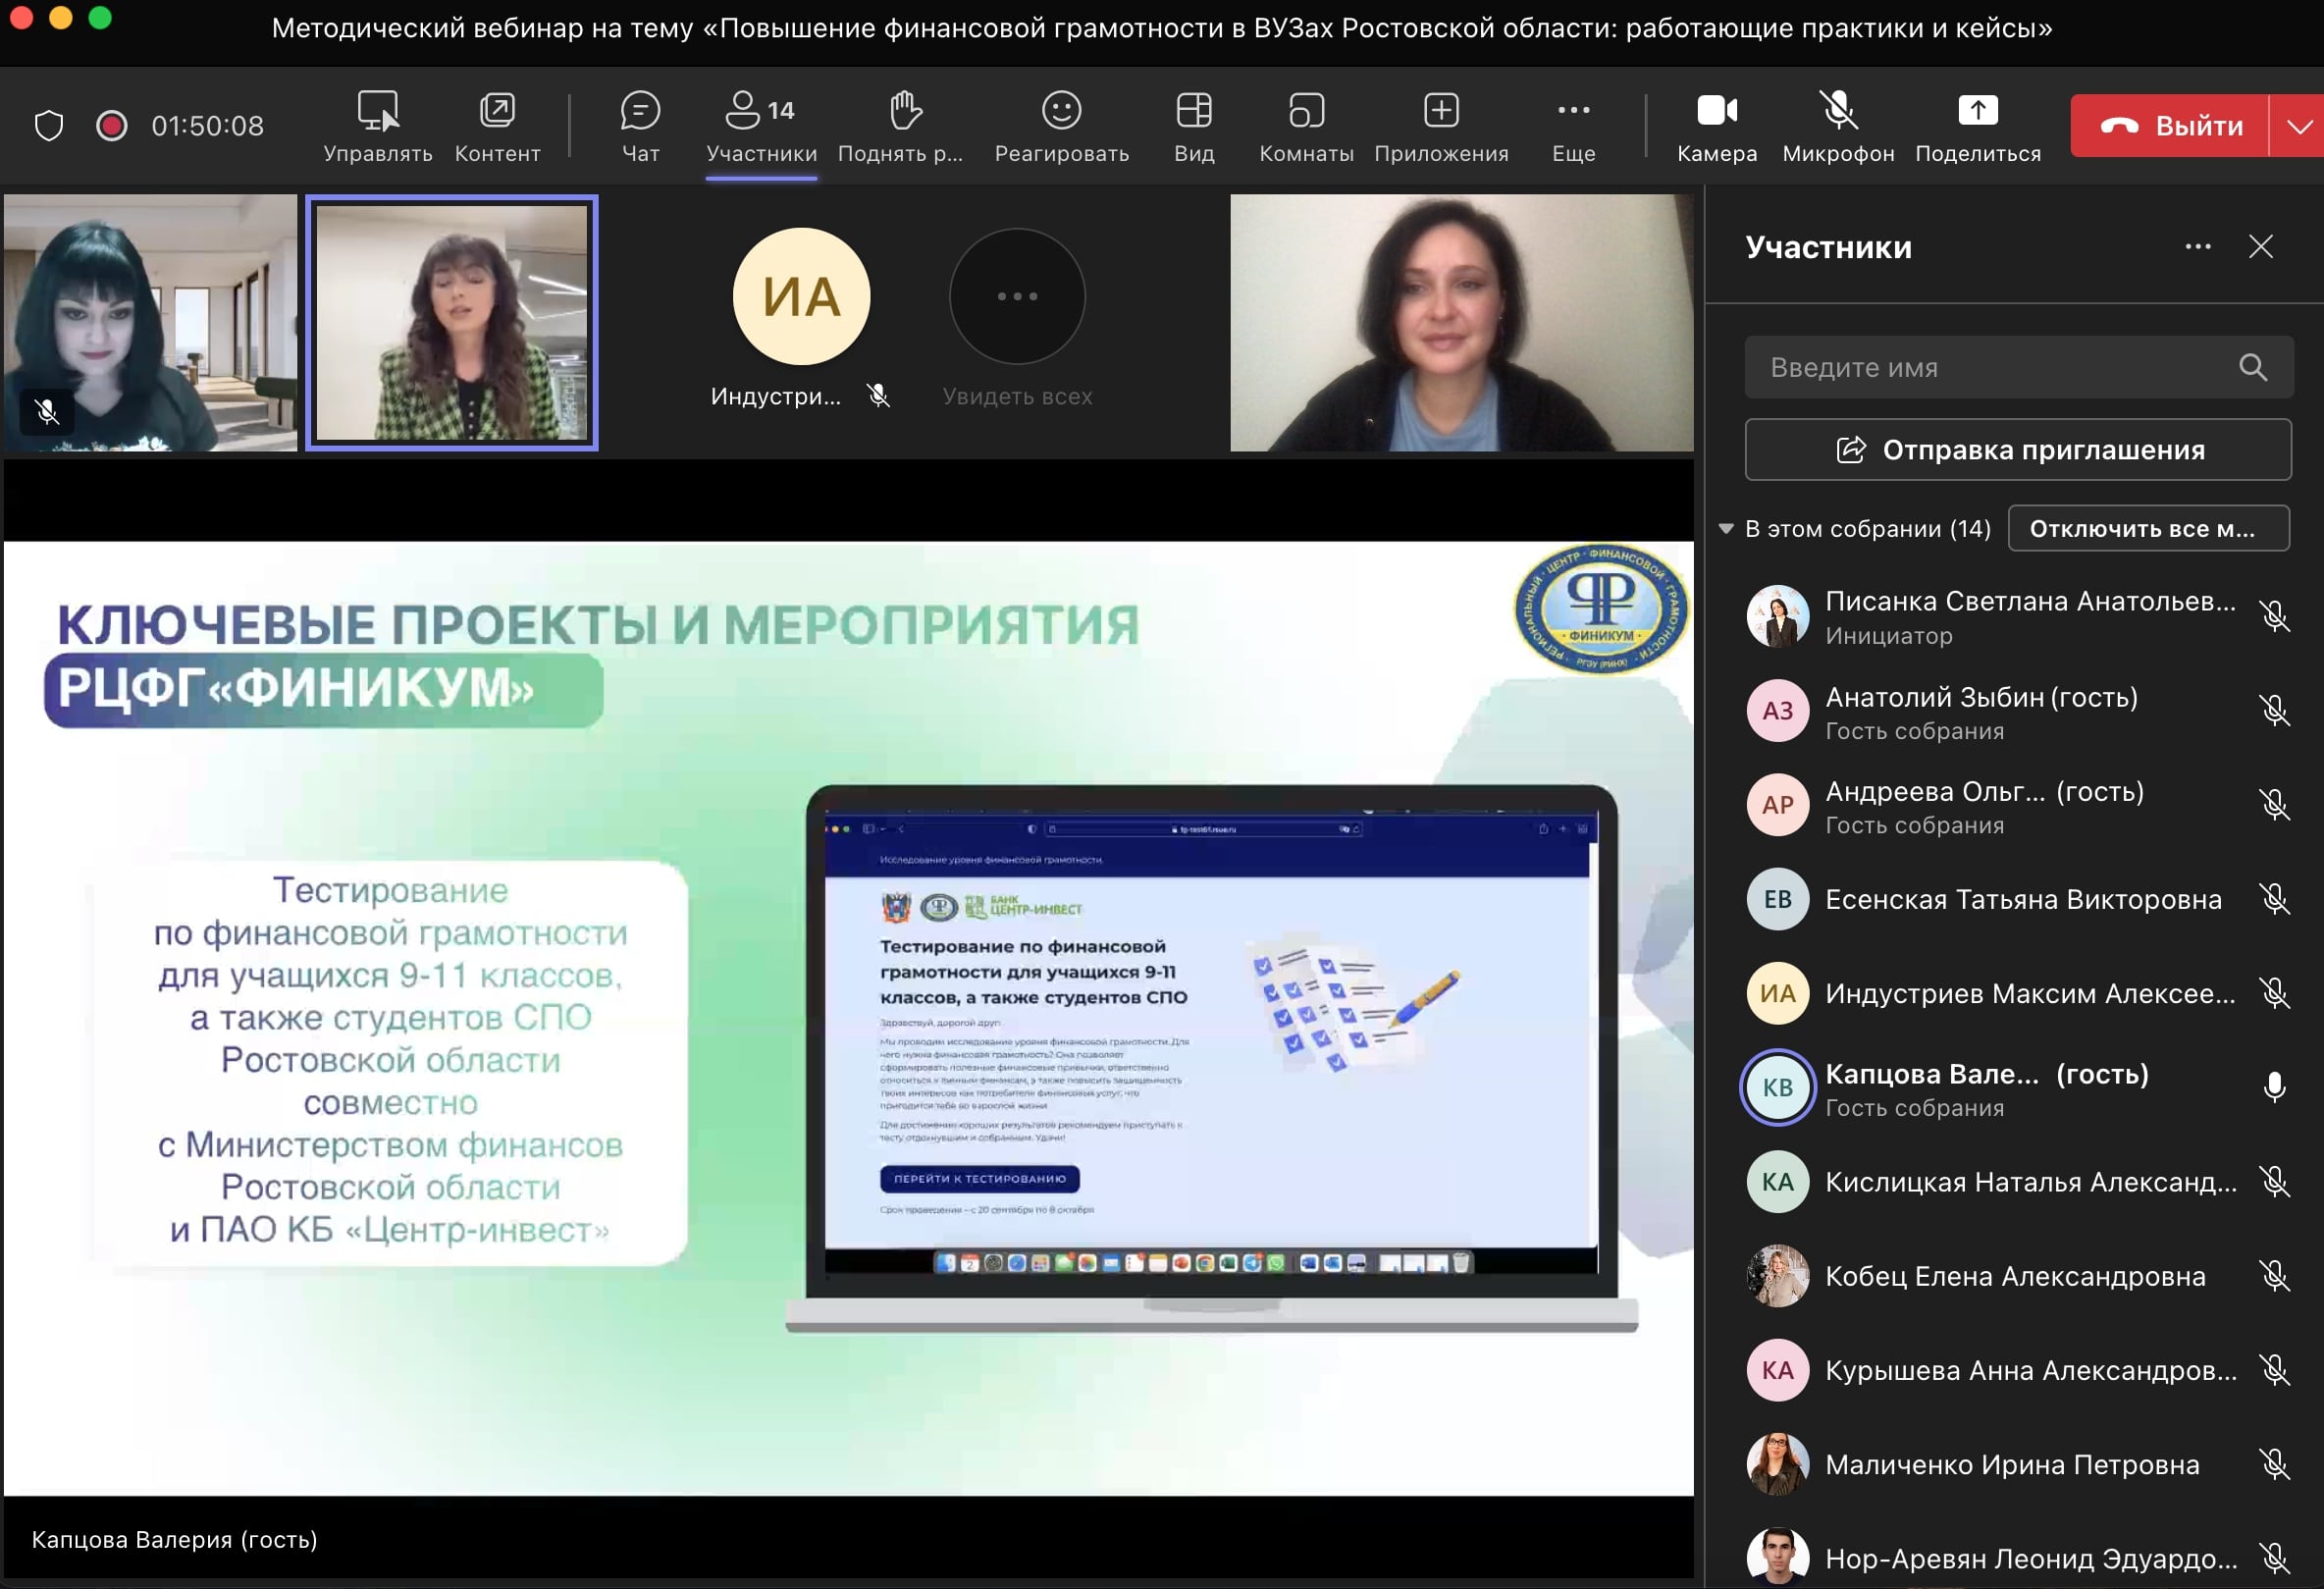The height and width of the screenshot is (1589, 2324).
Task: Toggle the Camera on or off
Action: tap(1716, 111)
